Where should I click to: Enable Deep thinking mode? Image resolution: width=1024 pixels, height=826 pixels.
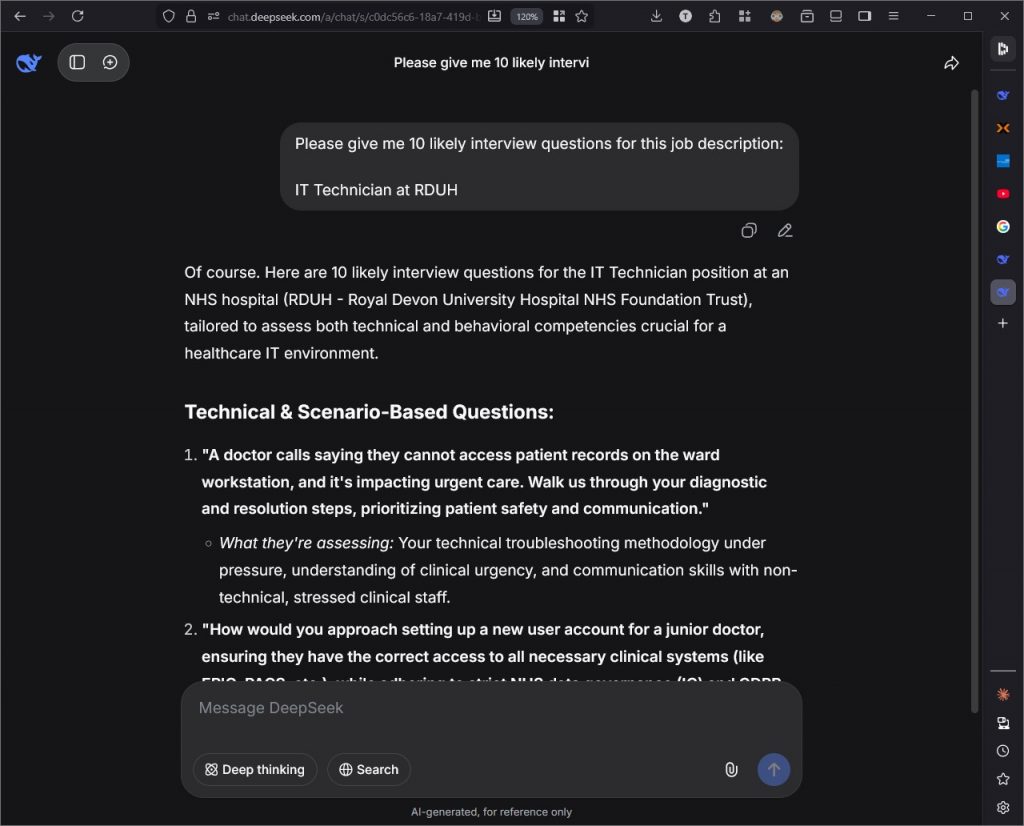click(x=254, y=769)
